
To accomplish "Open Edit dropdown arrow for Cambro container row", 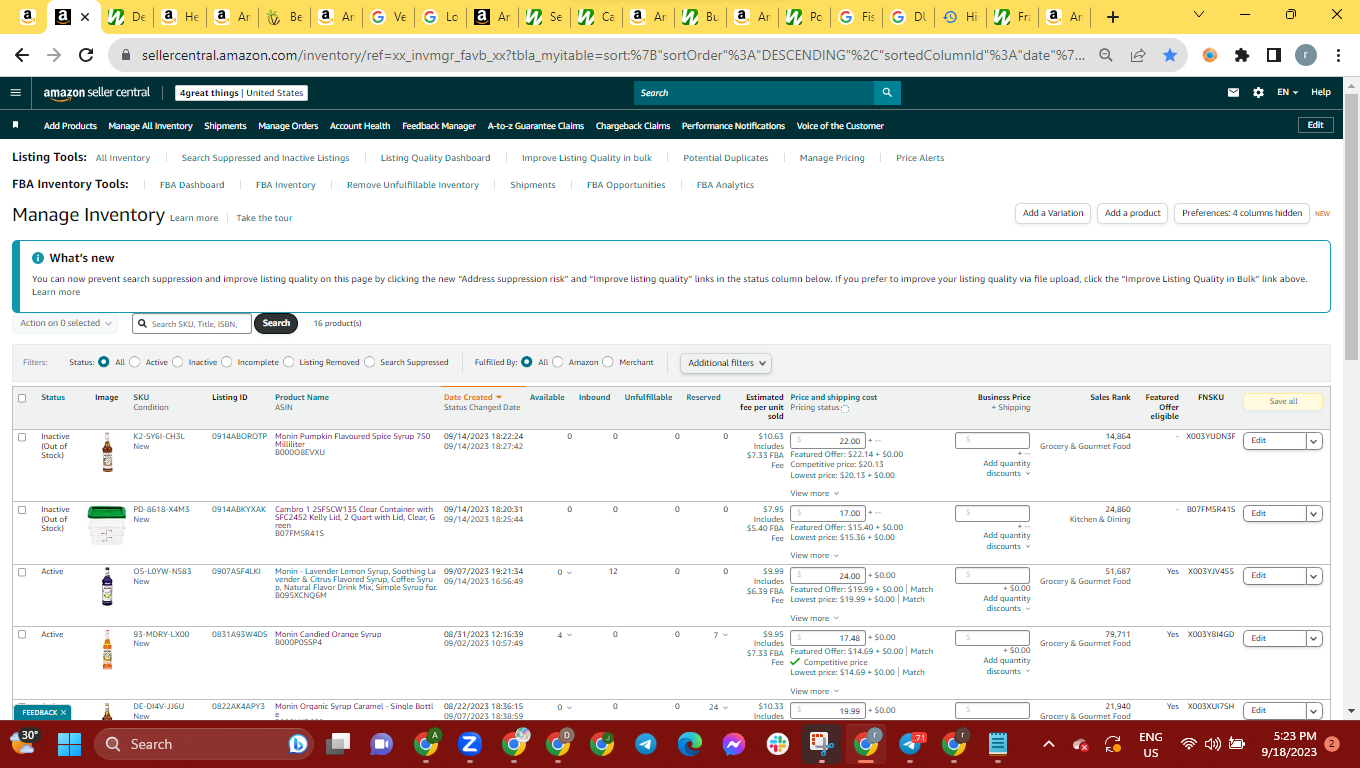I will (x=1314, y=514).
